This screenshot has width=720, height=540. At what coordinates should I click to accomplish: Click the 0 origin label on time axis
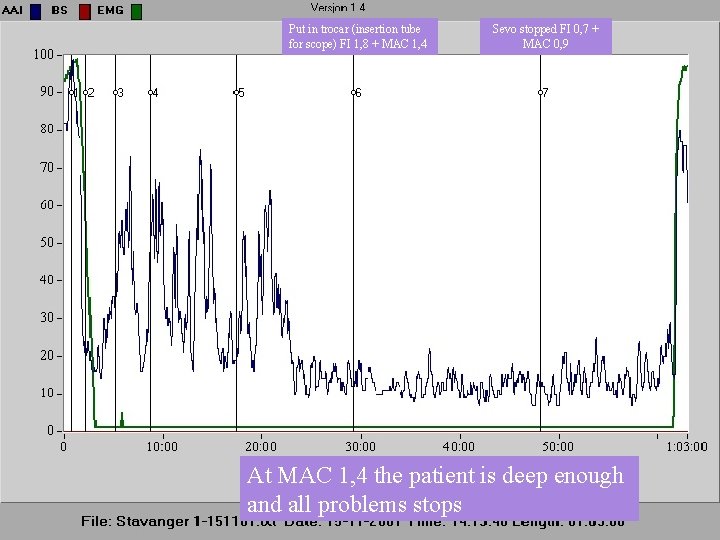63,447
